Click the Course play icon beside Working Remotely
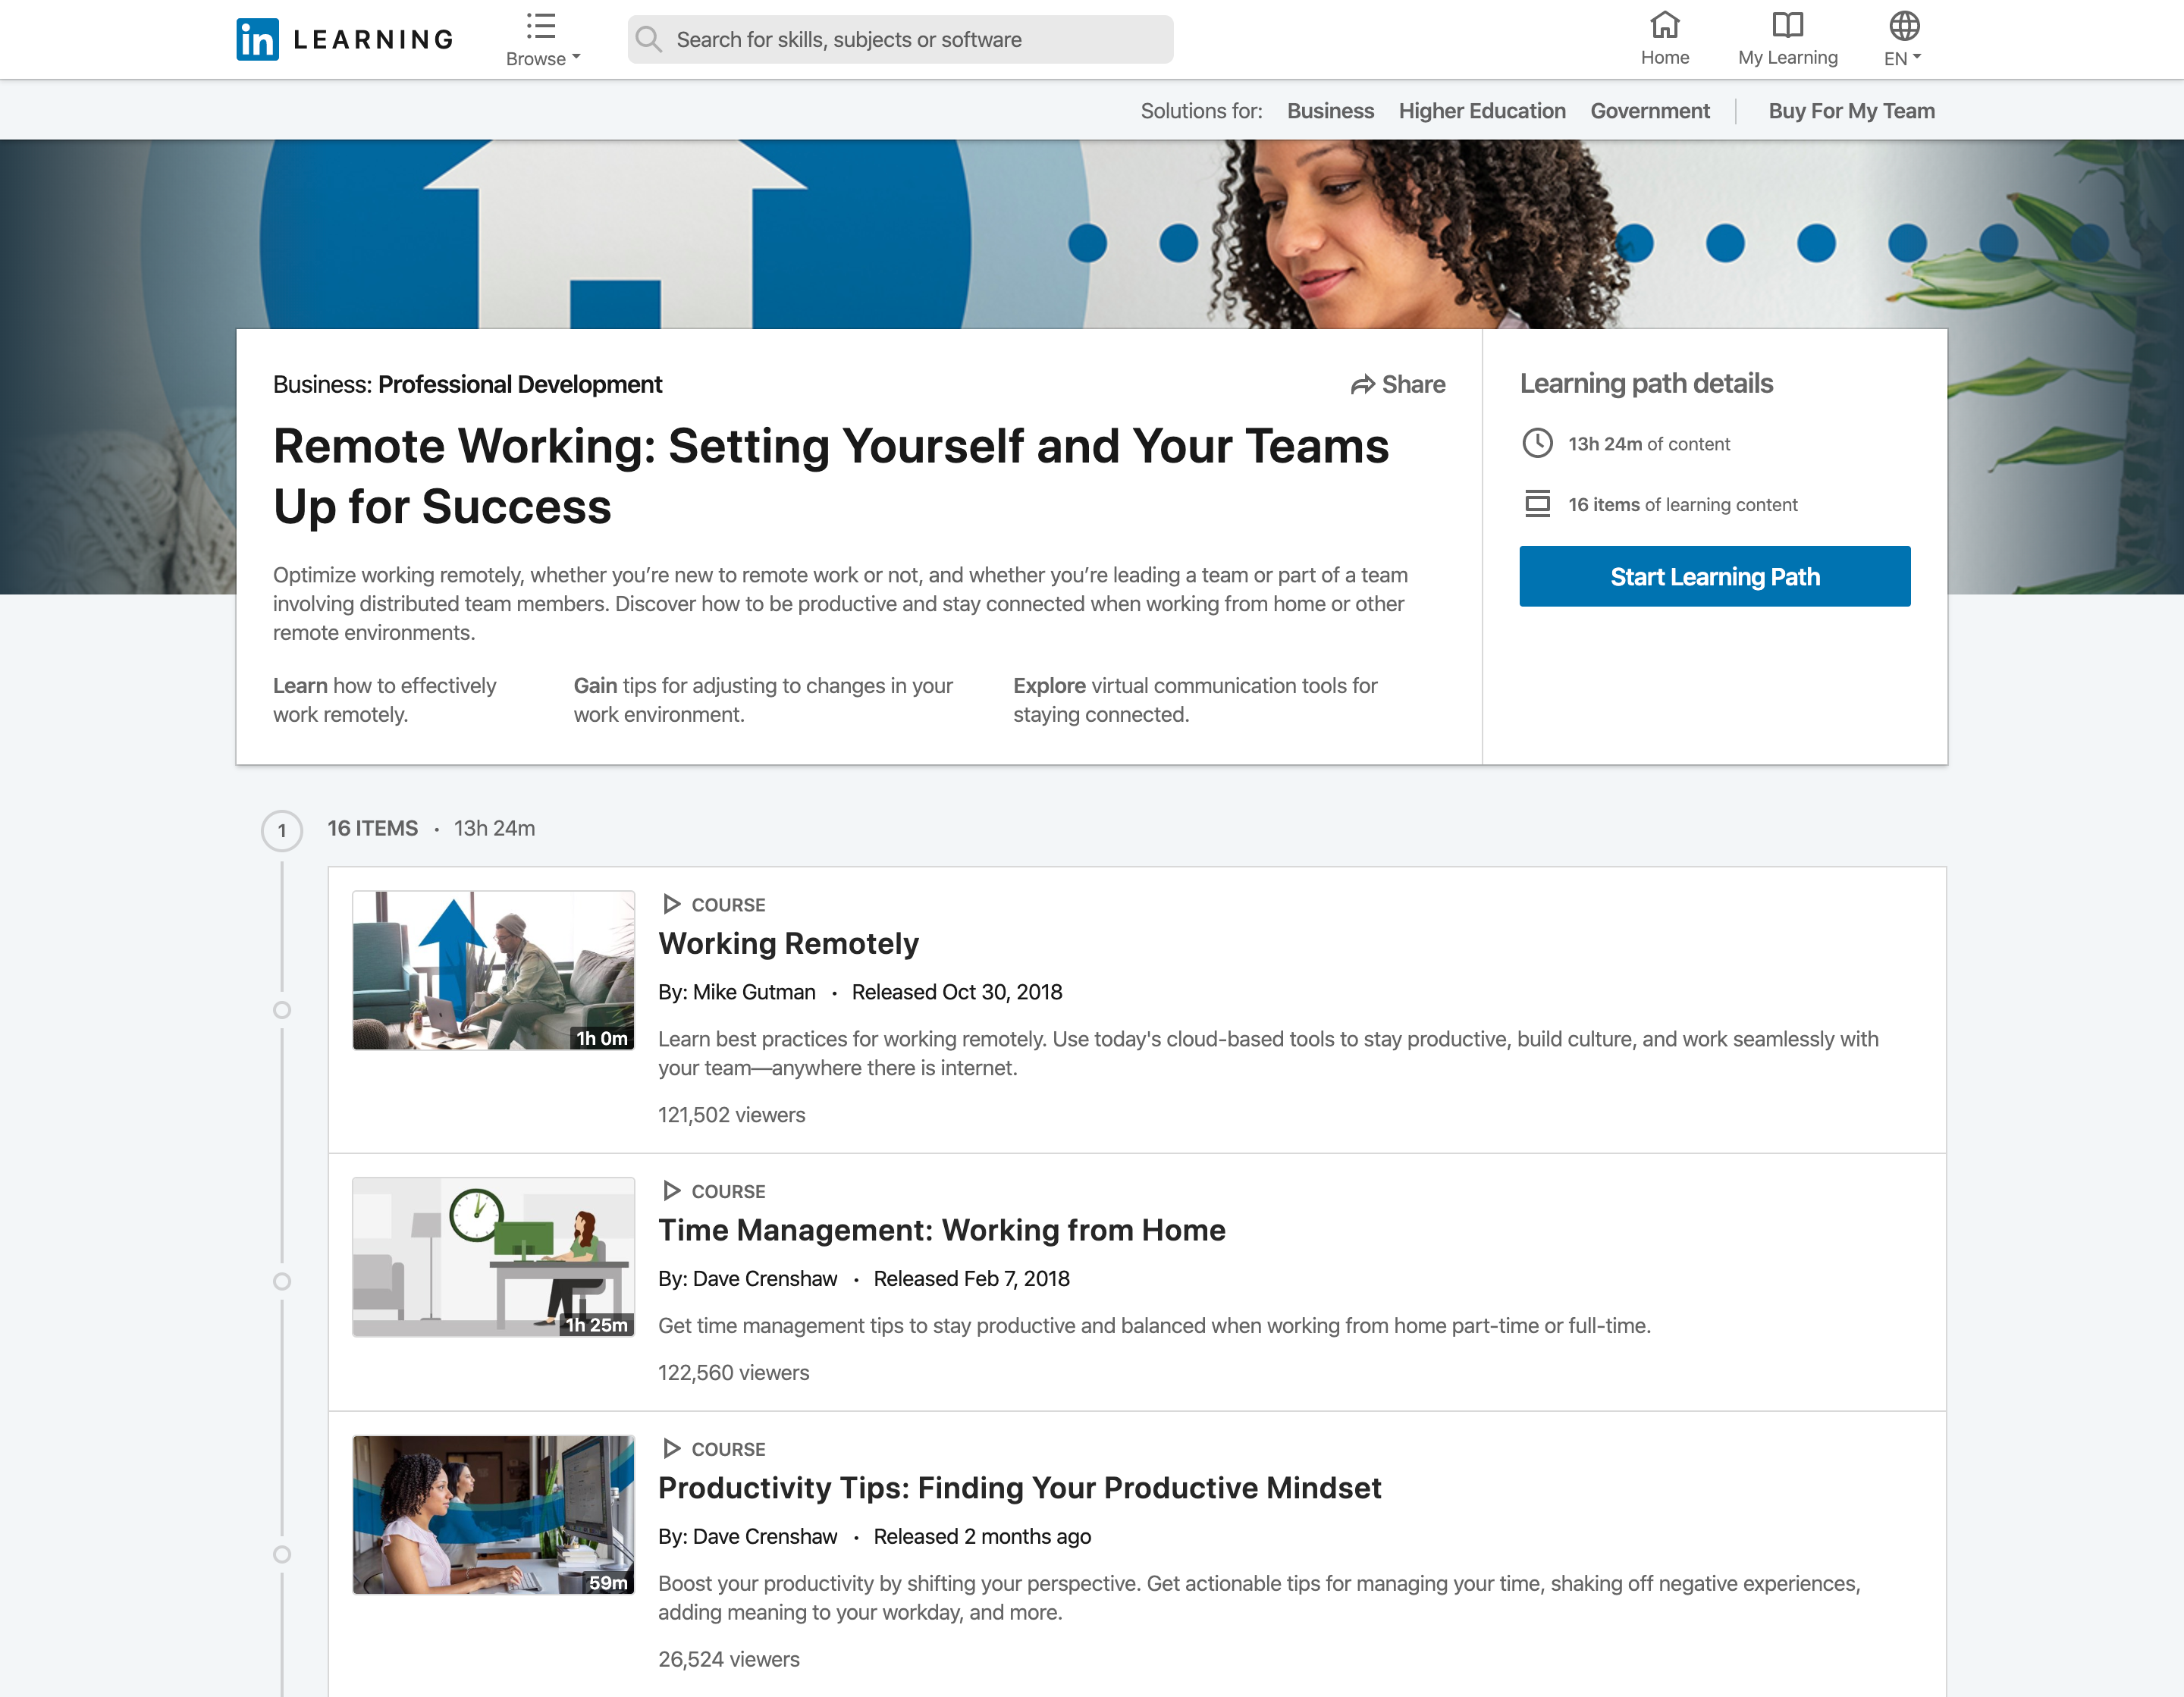This screenshot has width=2184, height=1697. click(x=672, y=903)
